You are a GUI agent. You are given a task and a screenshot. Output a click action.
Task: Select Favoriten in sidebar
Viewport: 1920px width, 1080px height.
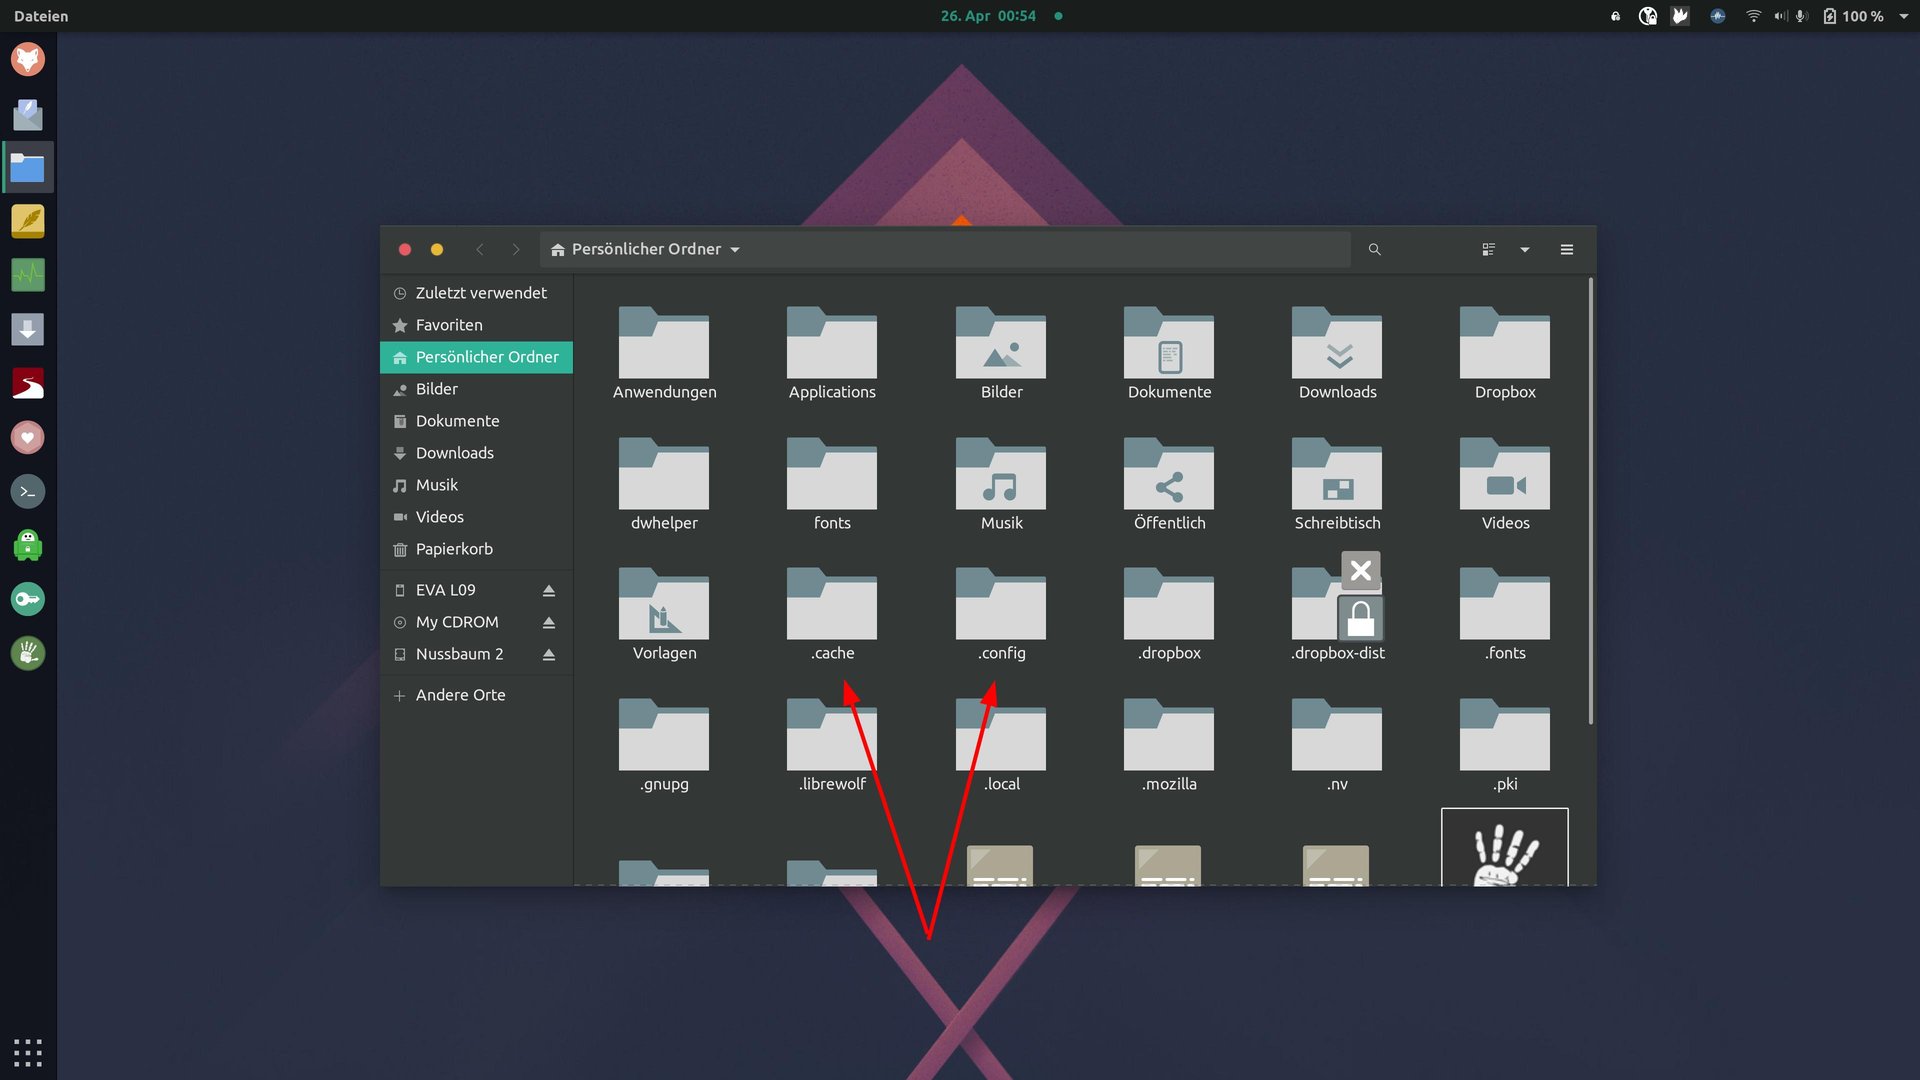(x=449, y=325)
